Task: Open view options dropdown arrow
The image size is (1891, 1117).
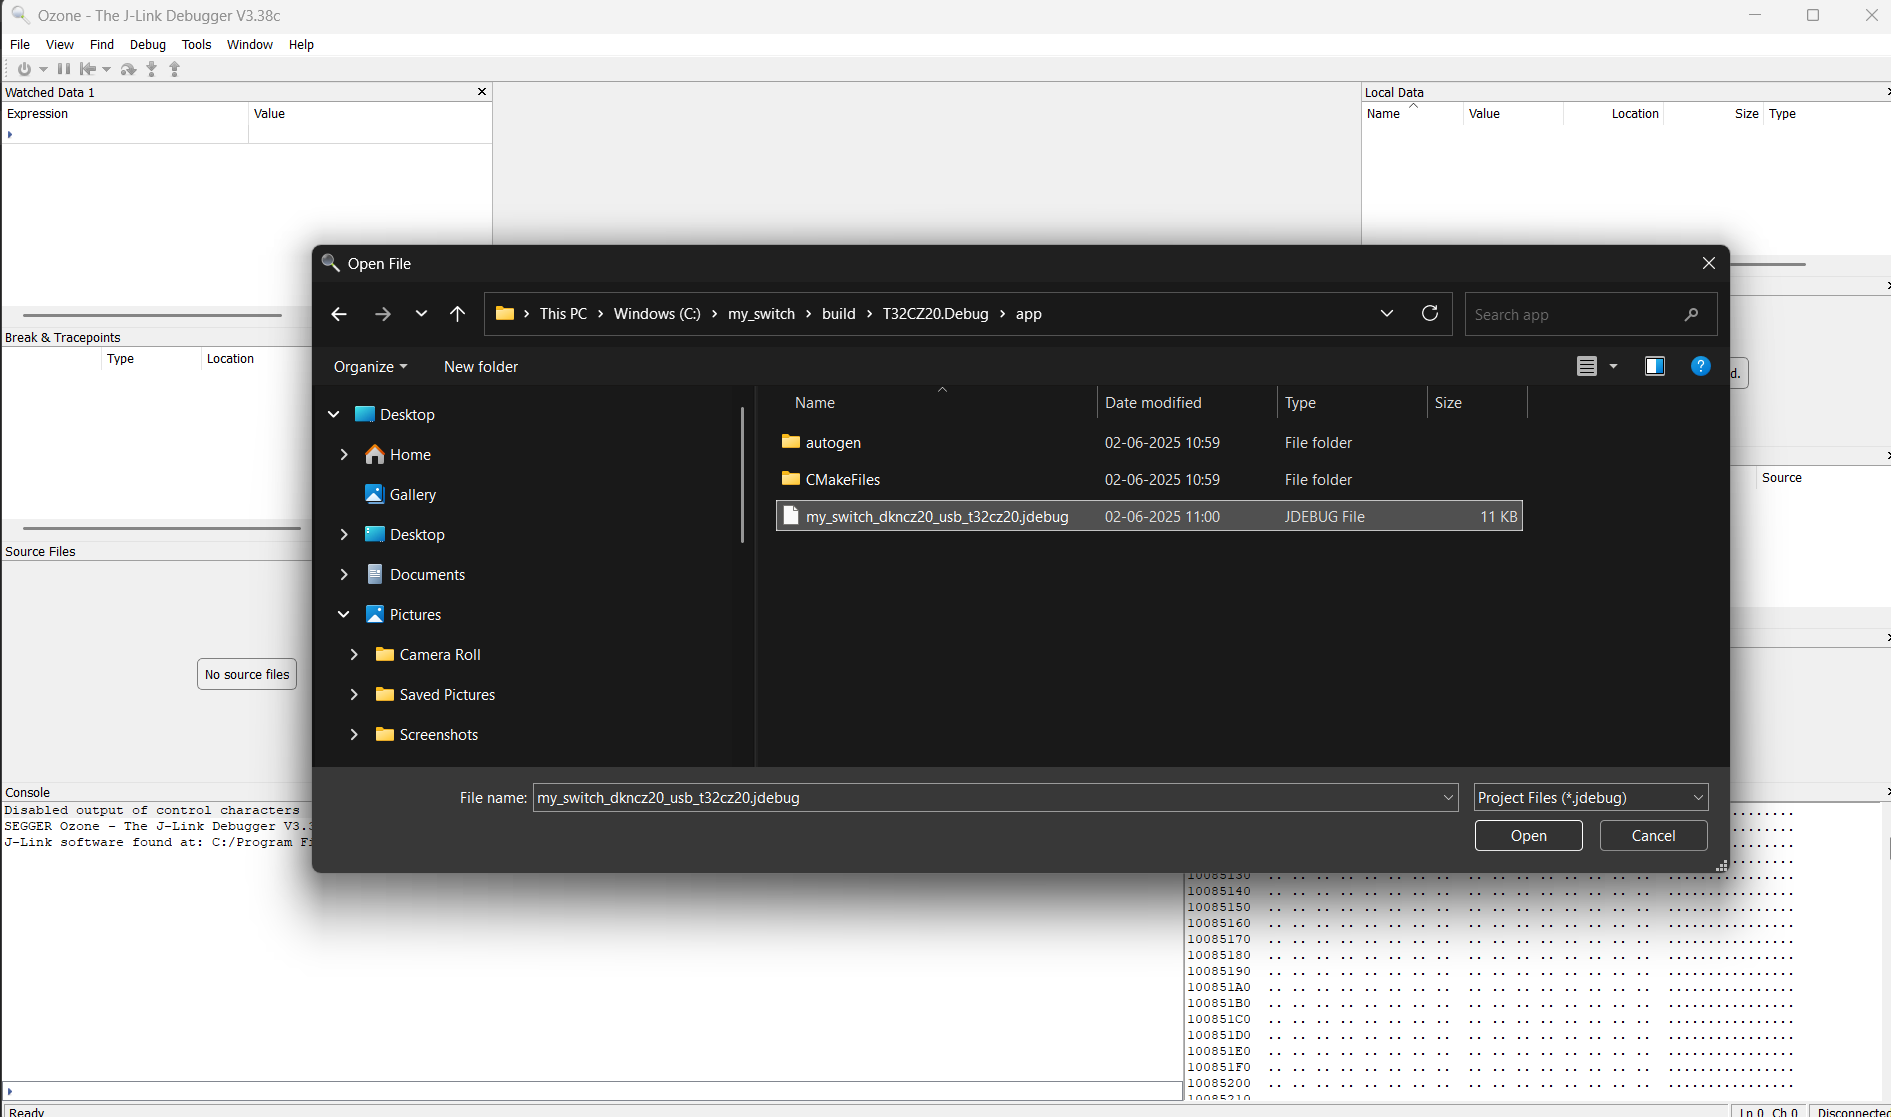Action: coord(1613,366)
